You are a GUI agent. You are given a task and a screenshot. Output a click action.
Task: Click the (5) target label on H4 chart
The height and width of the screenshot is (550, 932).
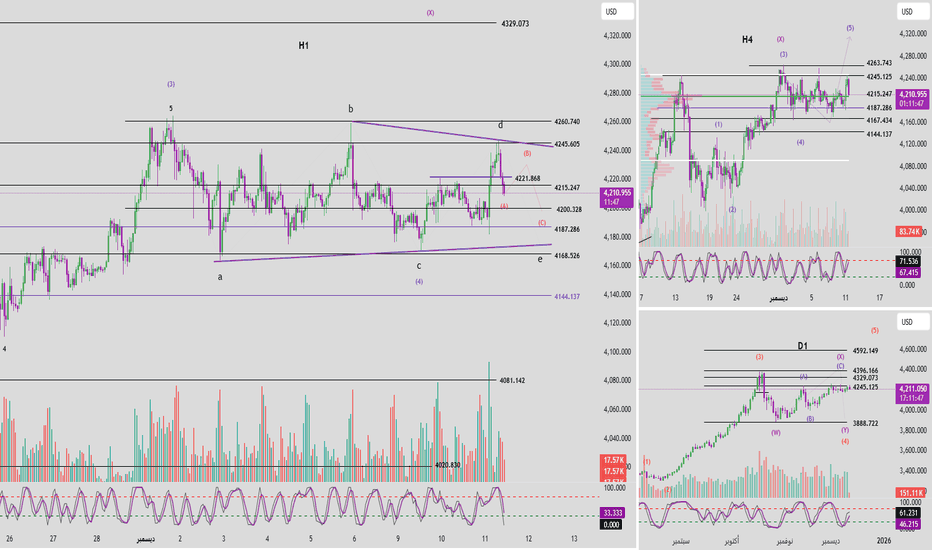point(850,28)
